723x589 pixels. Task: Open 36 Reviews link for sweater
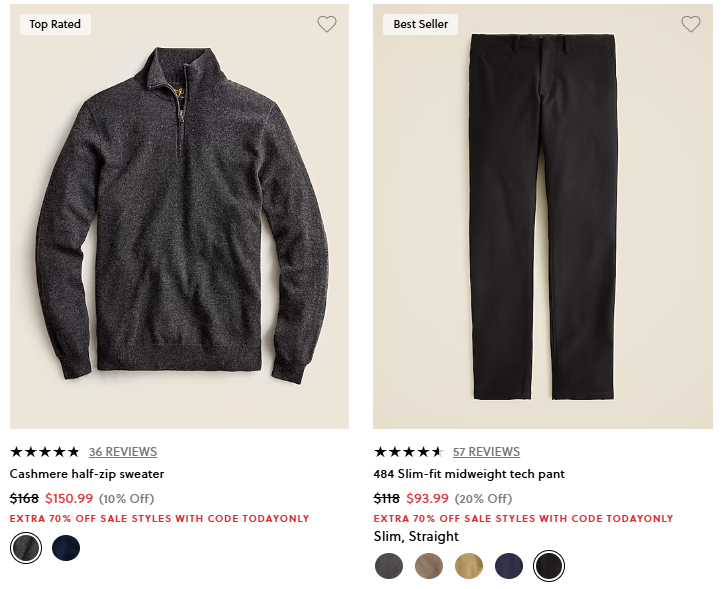(x=123, y=452)
